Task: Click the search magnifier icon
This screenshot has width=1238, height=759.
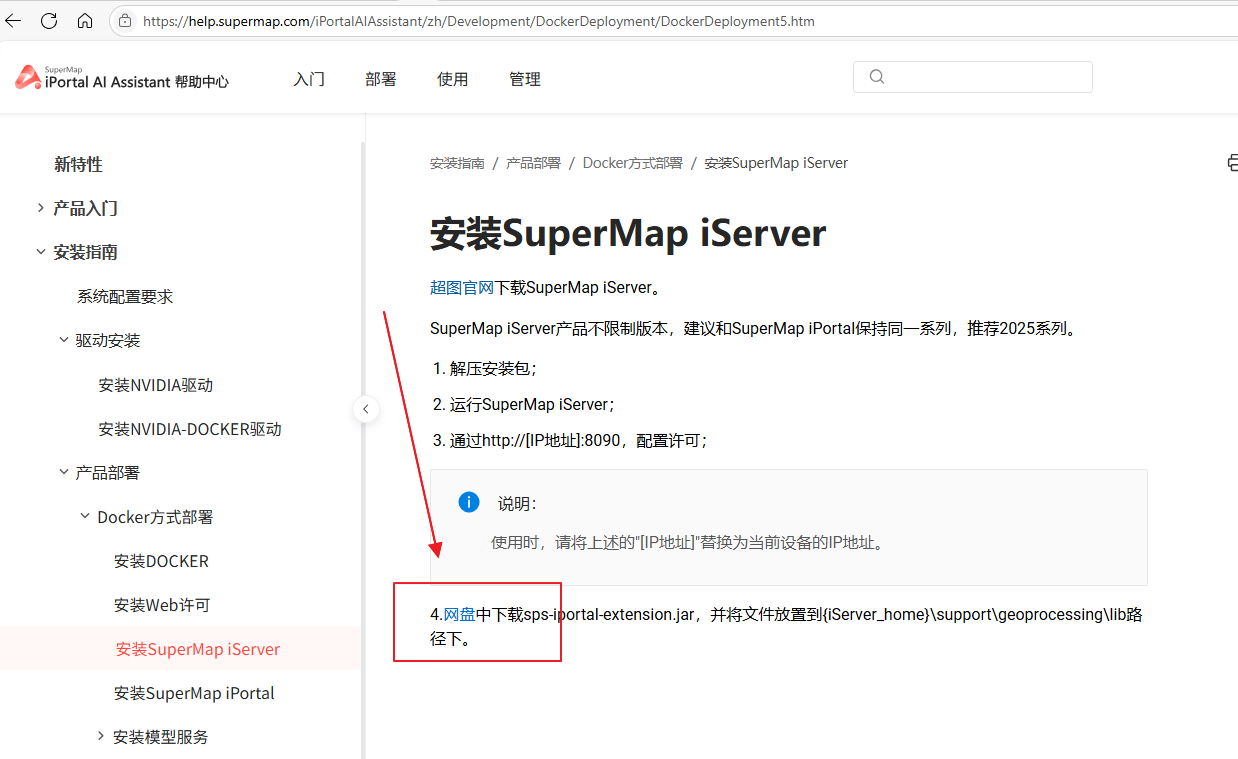Action: (x=877, y=77)
